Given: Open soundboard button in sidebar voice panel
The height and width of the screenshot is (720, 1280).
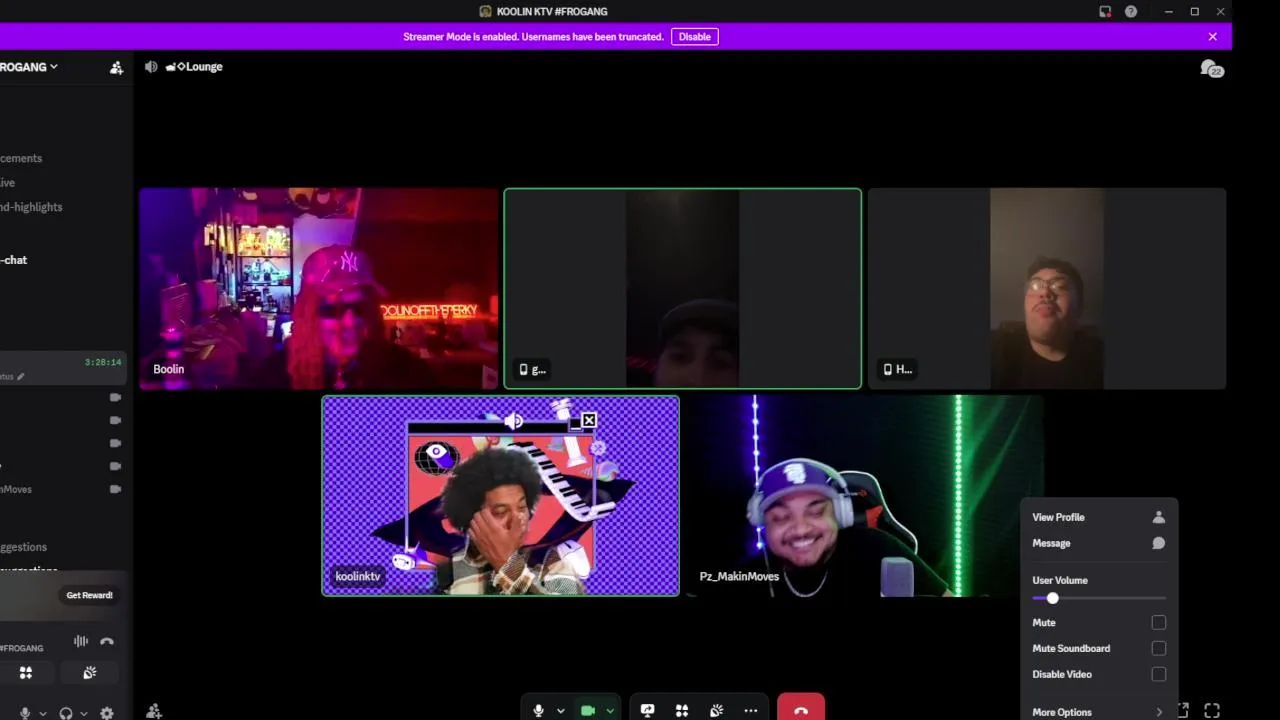Looking at the screenshot, I should point(89,673).
